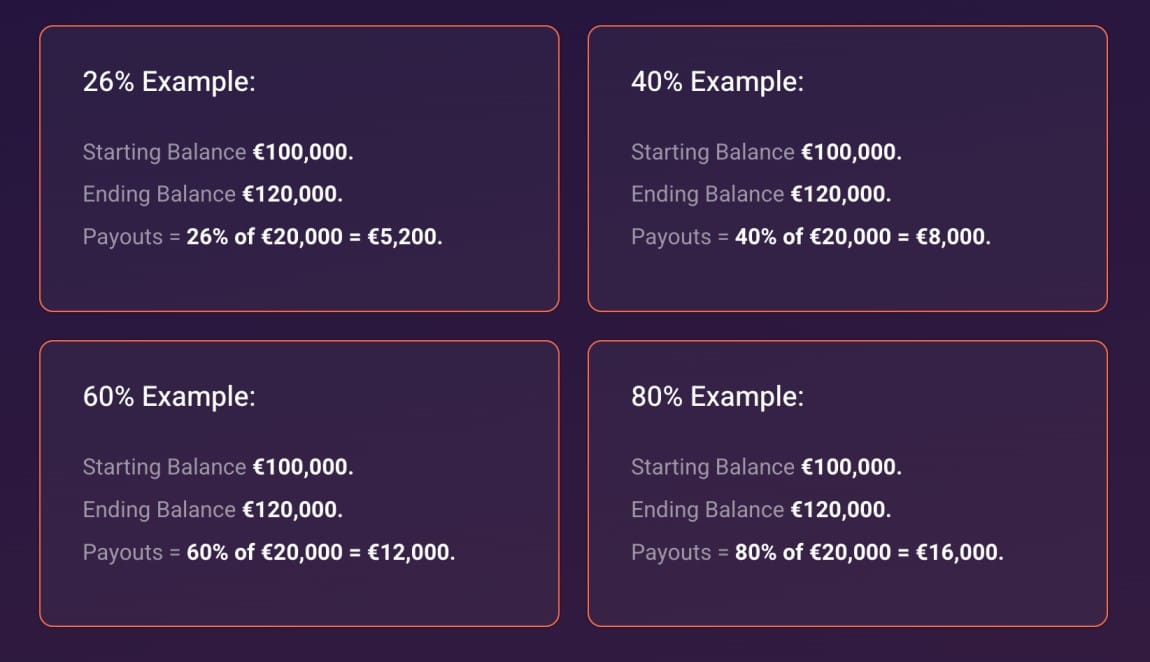Click Ending Balance in the 26% card
This screenshot has height=662, width=1150.
click(x=159, y=195)
